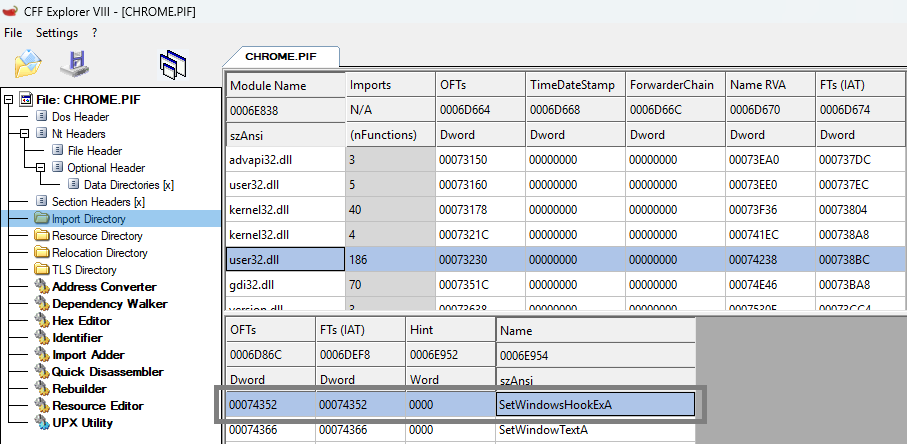Click the Hex Editor tool icon
This screenshot has width=907, height=444.
point(42,320)
